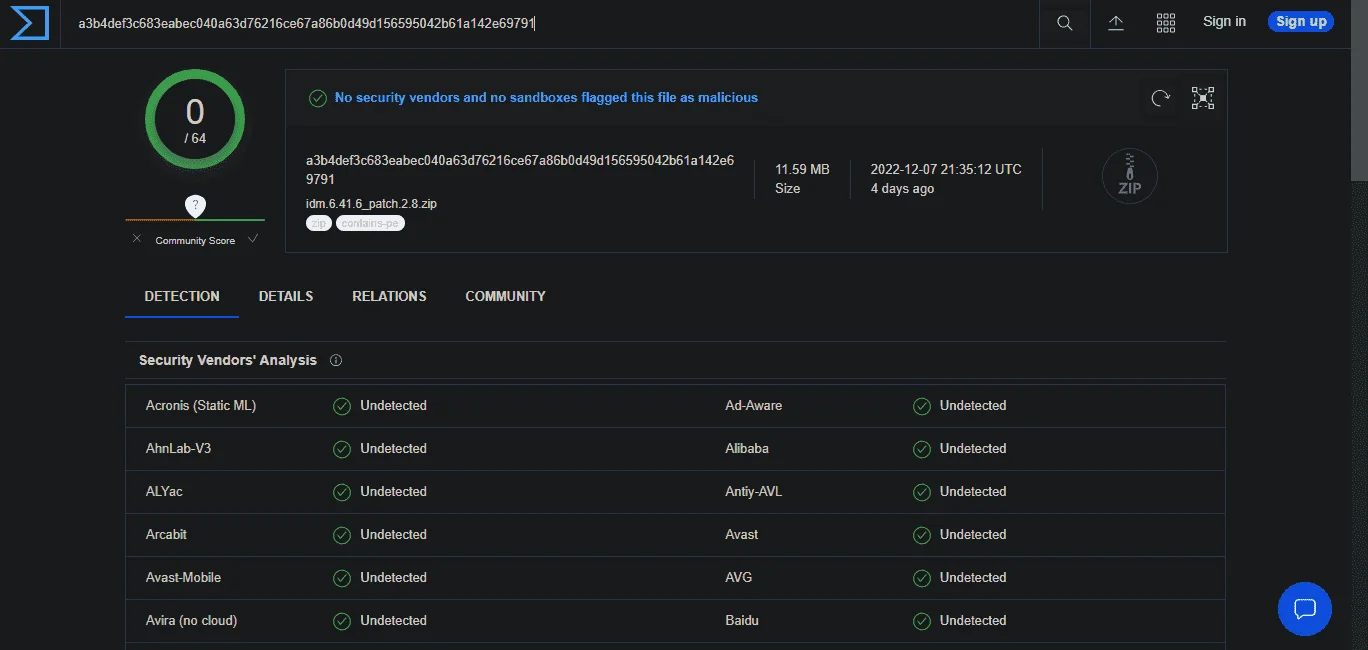This screenshot has width=1368, height=650.
Task: Switch to the DETECTION tab
Action: tap(182, 296)
